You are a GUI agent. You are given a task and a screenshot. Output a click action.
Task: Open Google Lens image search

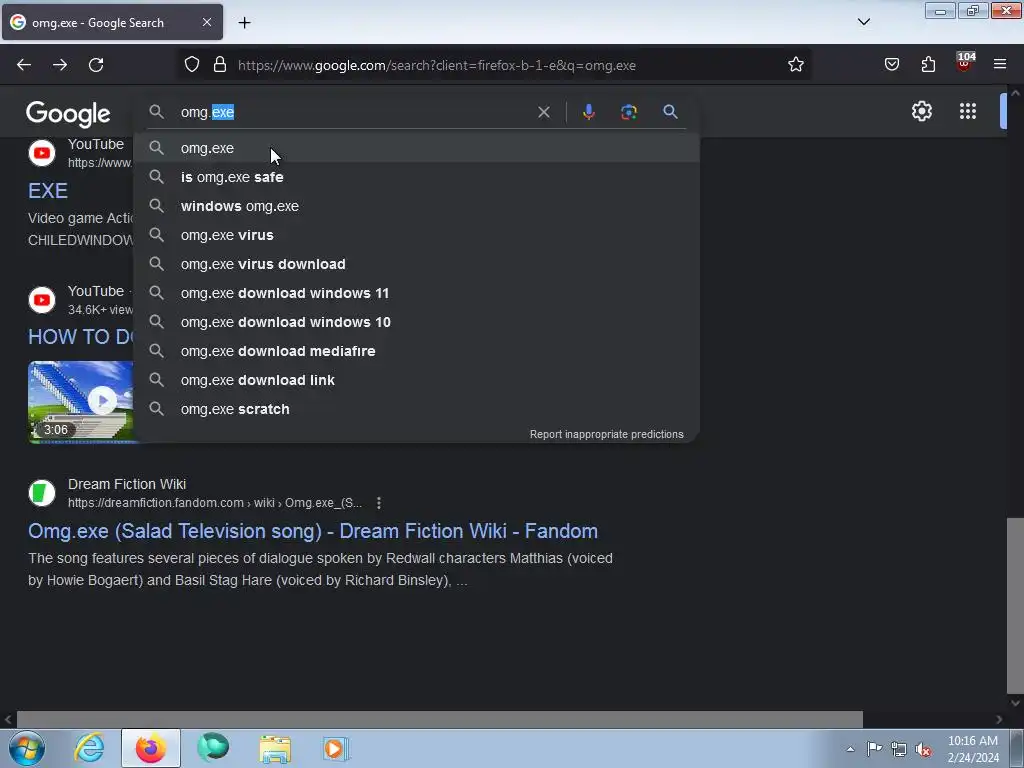tap(628, 112)
